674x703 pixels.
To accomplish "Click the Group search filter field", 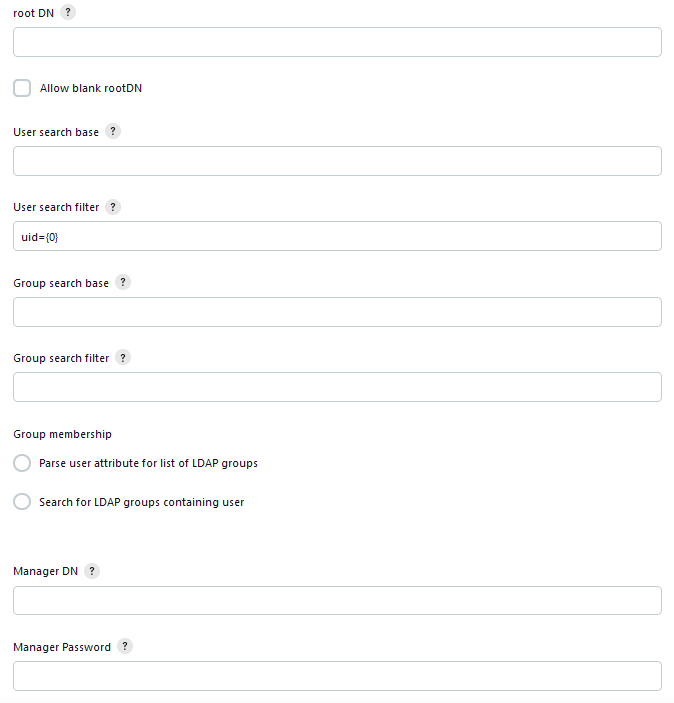I will pyautogui.click(x=337, y=387).
